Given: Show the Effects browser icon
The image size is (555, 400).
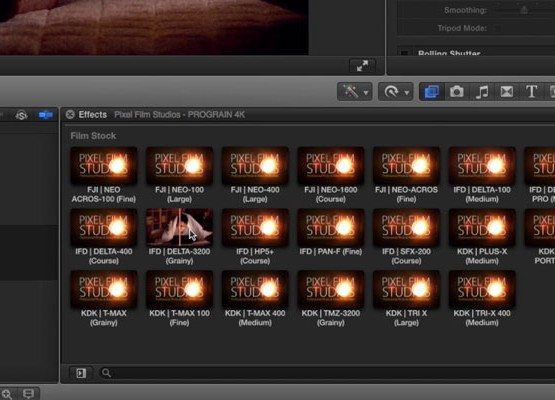Looking at the screenshot, I should 431,92.
